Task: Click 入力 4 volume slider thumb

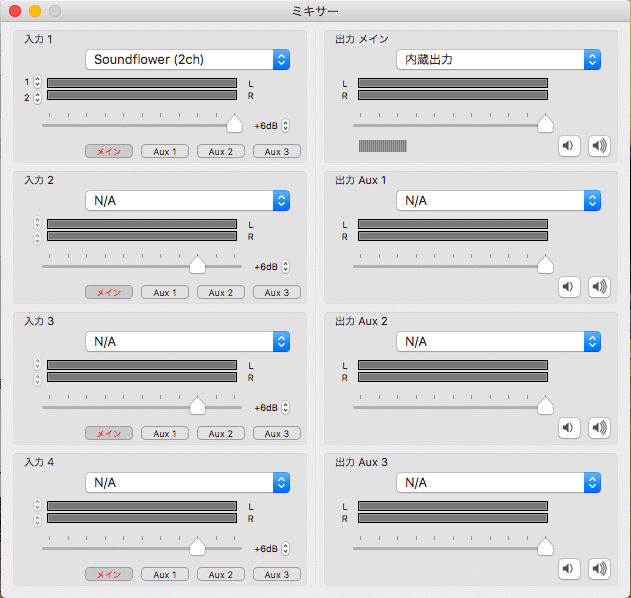Action: click(x=198, y=546)
